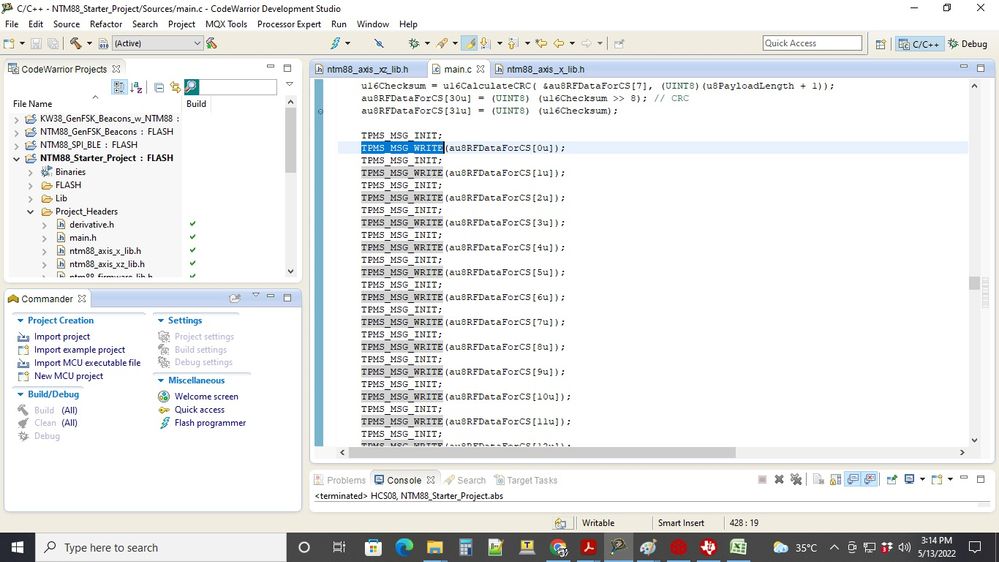The height and width of the screenshot is (562, 999).
Task: Open the Refactor menu
Action: (x=106, y=24)
